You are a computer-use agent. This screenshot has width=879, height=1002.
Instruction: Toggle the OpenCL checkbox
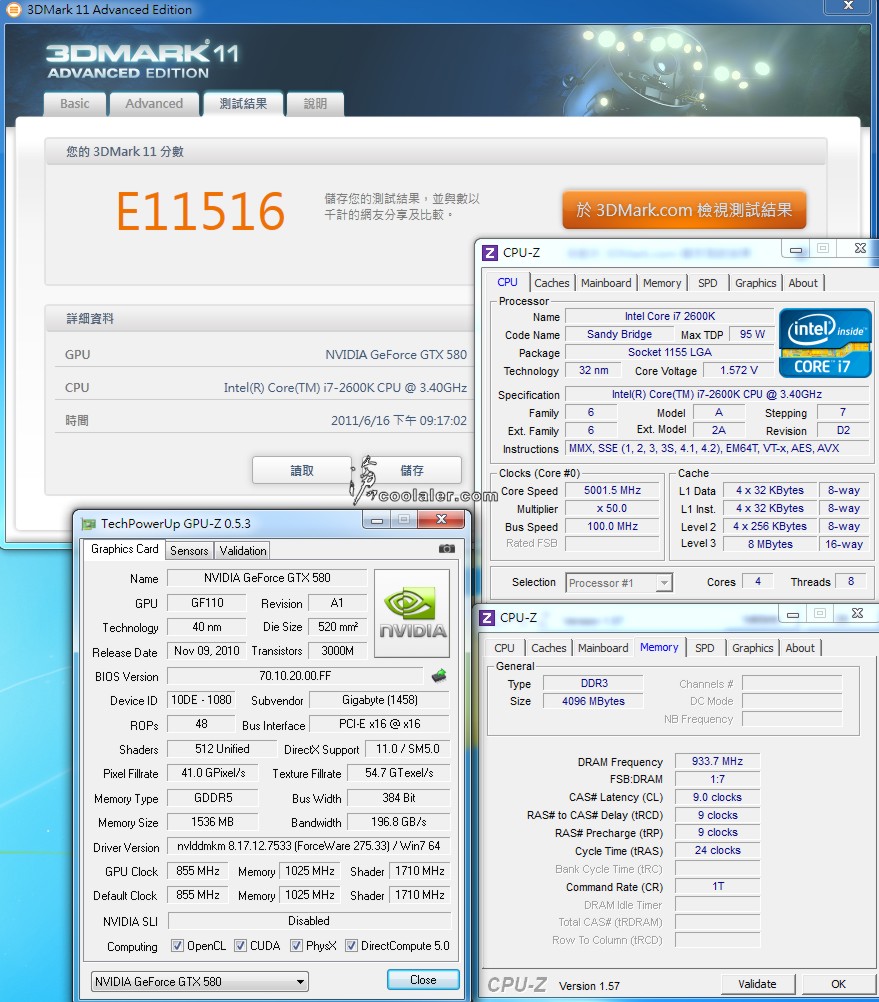(178, 946)
